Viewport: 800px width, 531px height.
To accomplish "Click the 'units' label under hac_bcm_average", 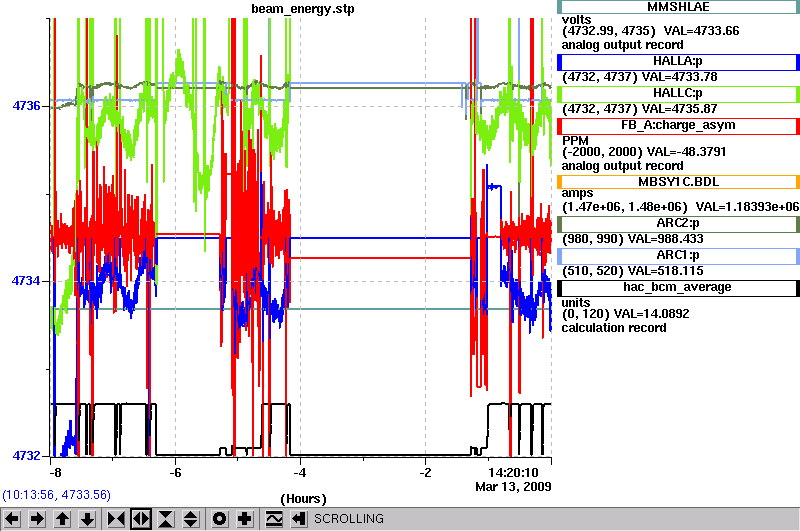I will point(576,303).
